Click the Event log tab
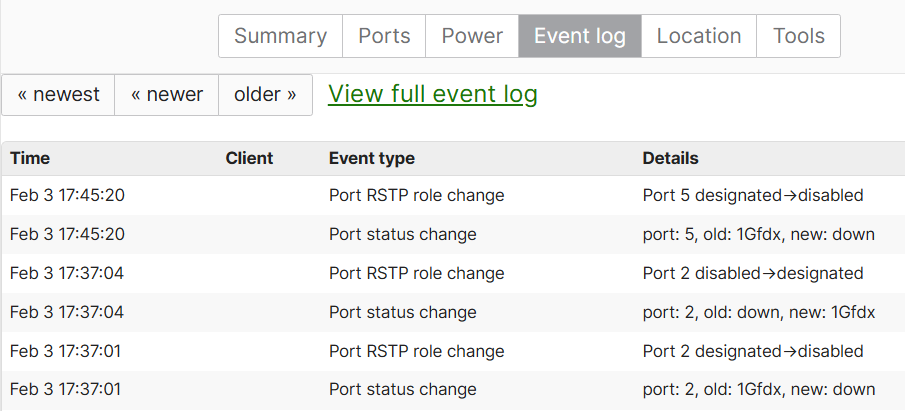 pyautogui.click(x=580, y=36)
